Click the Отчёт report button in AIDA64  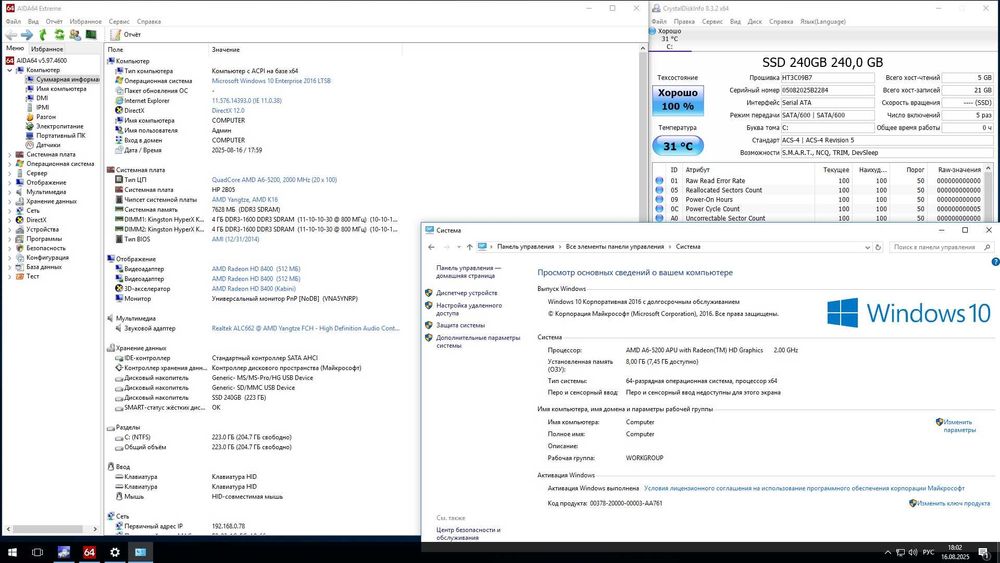(x=126, y=34)
